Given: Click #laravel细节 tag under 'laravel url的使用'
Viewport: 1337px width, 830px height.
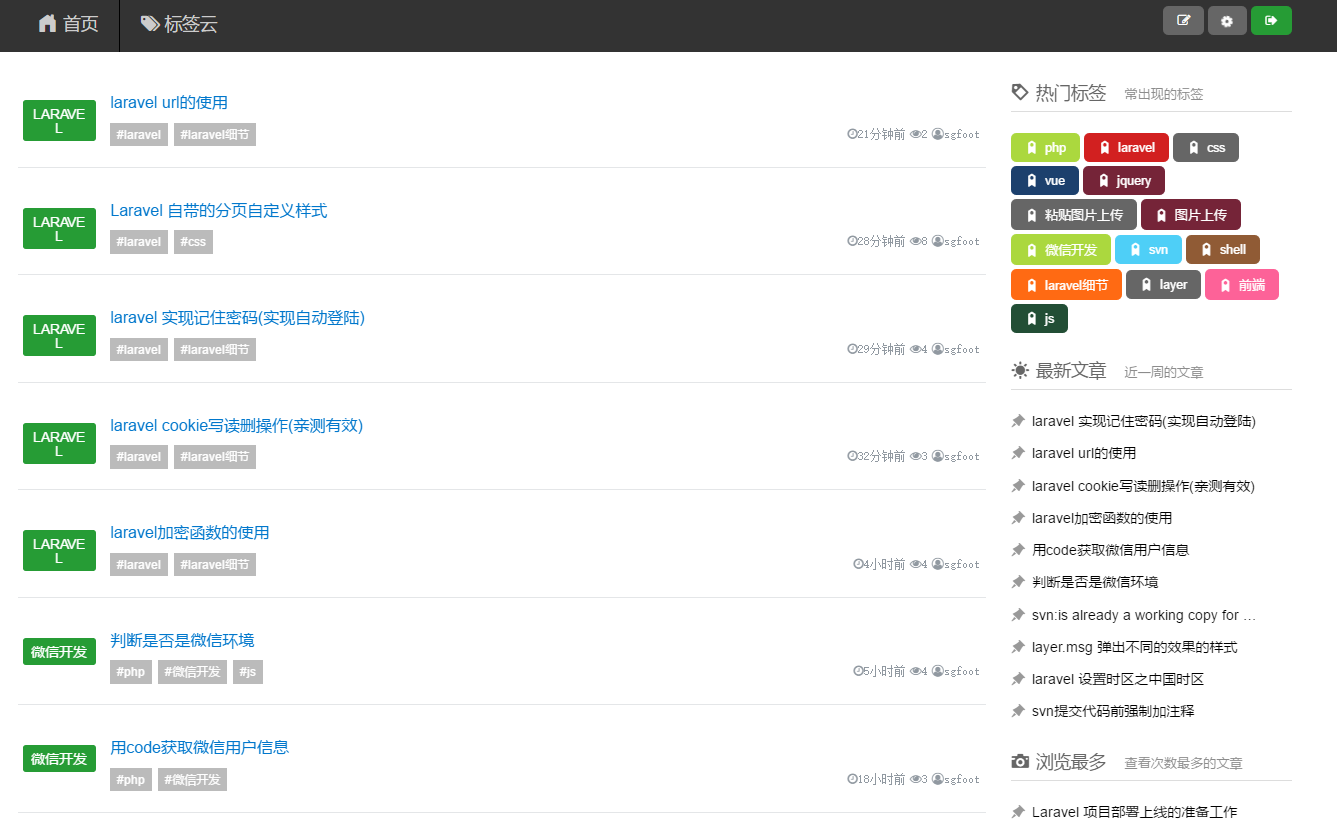Looking at the screenshot, I should (215, 134).
